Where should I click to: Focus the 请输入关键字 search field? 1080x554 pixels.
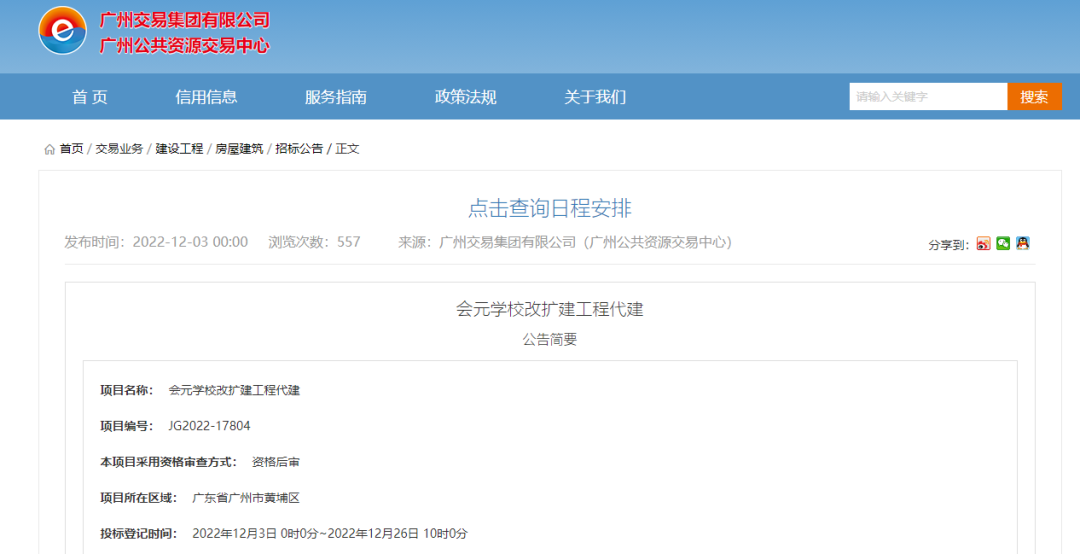[x=928, y=96]
